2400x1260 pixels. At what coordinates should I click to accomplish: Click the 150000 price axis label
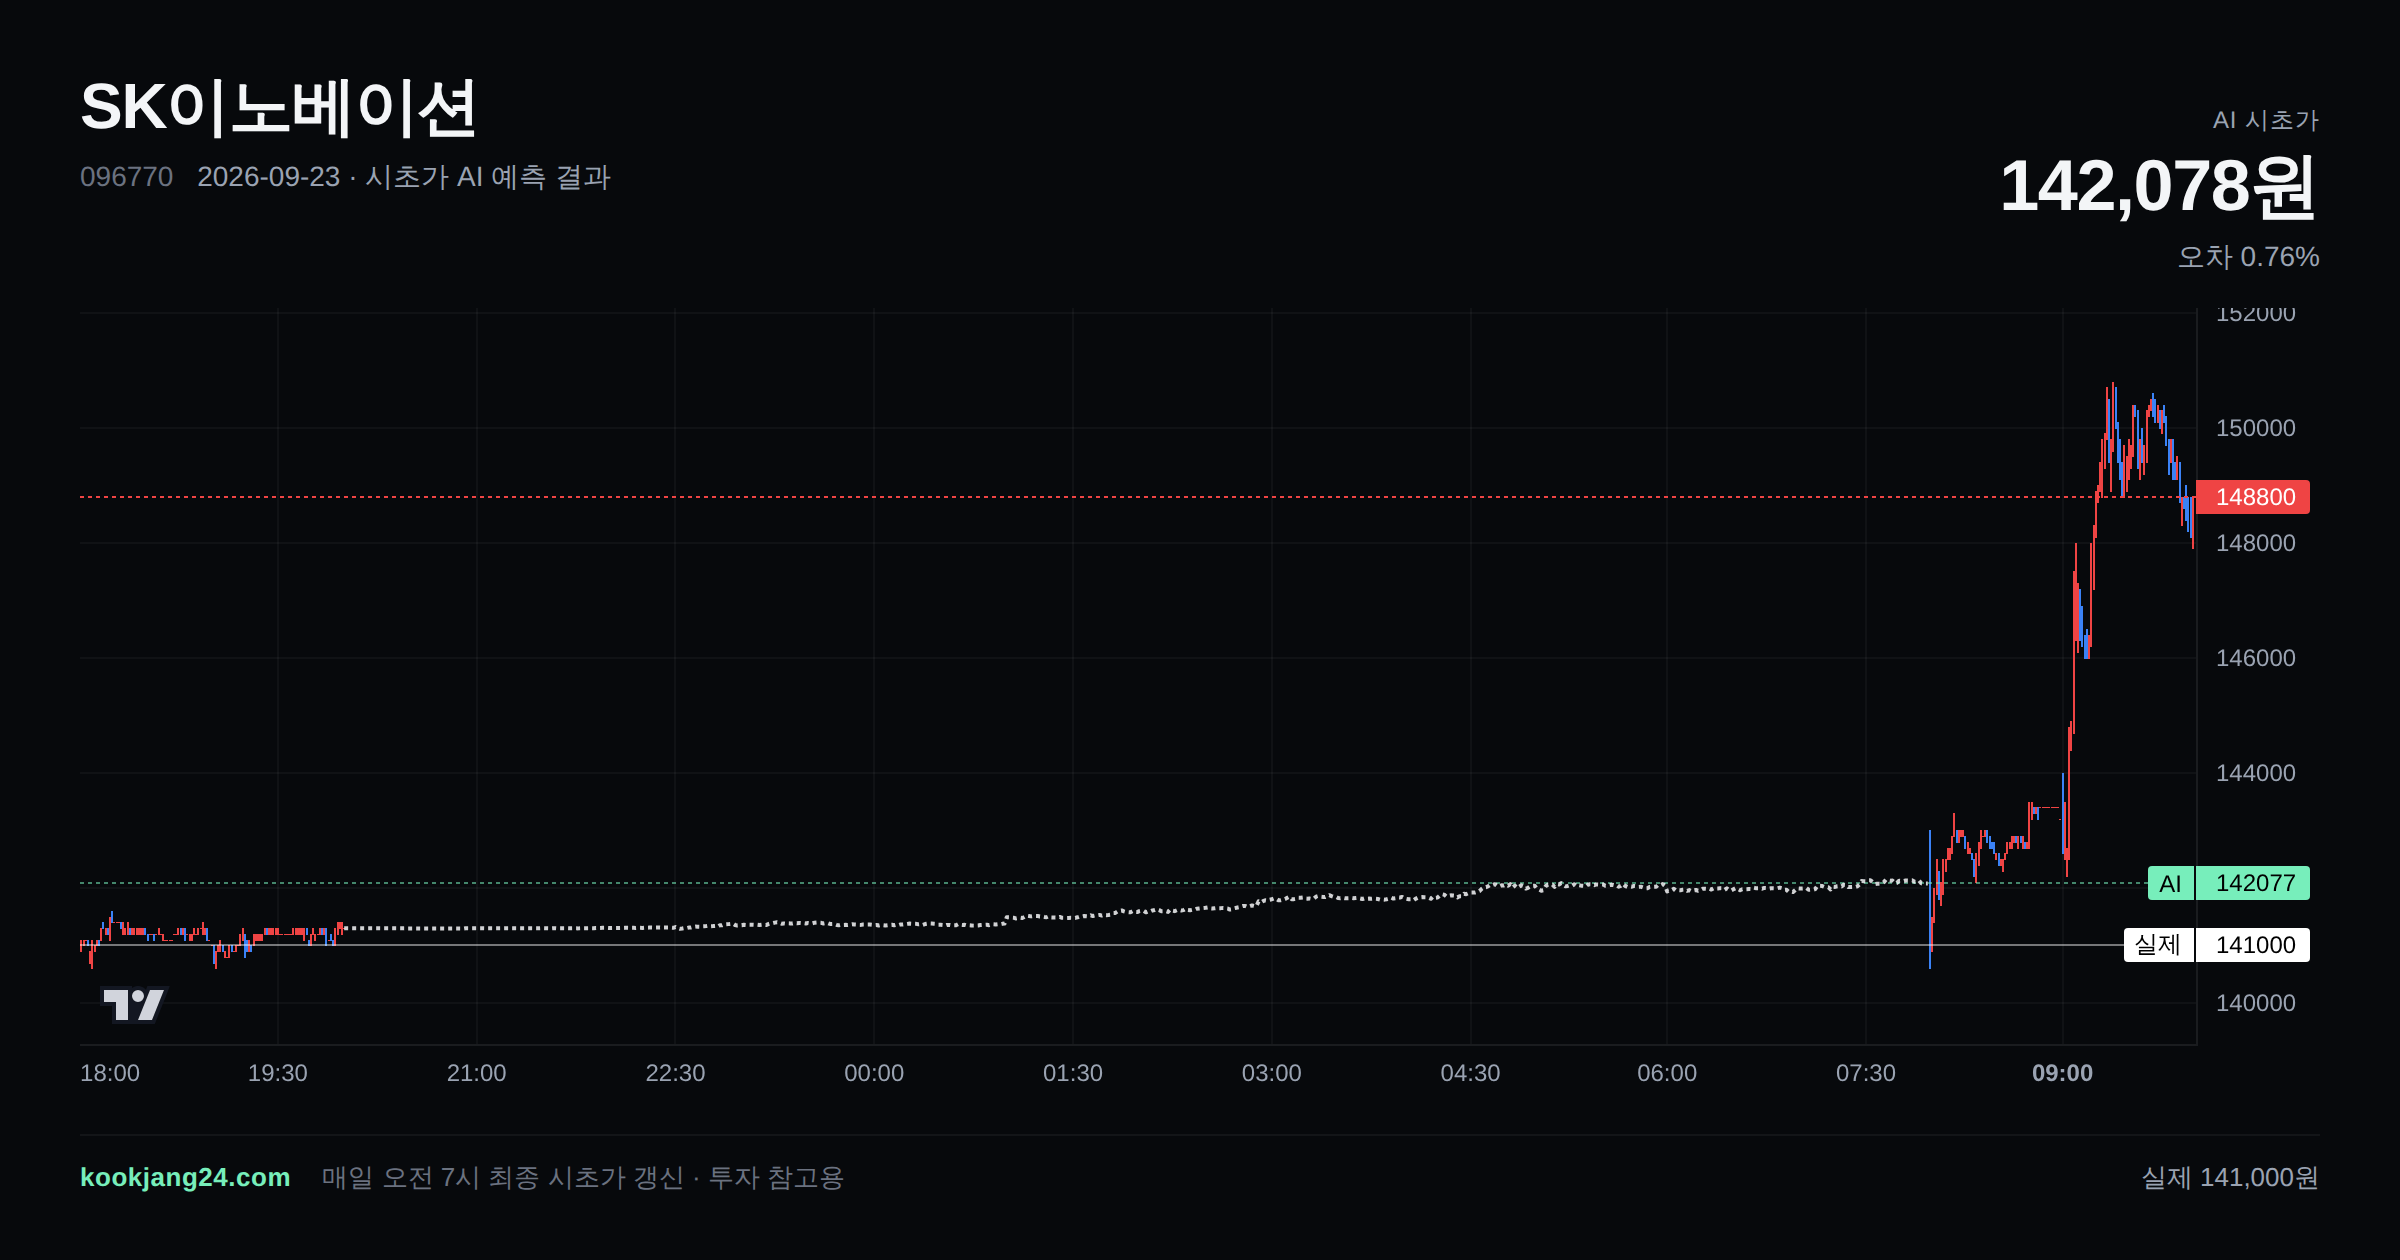pos(2255,428)
